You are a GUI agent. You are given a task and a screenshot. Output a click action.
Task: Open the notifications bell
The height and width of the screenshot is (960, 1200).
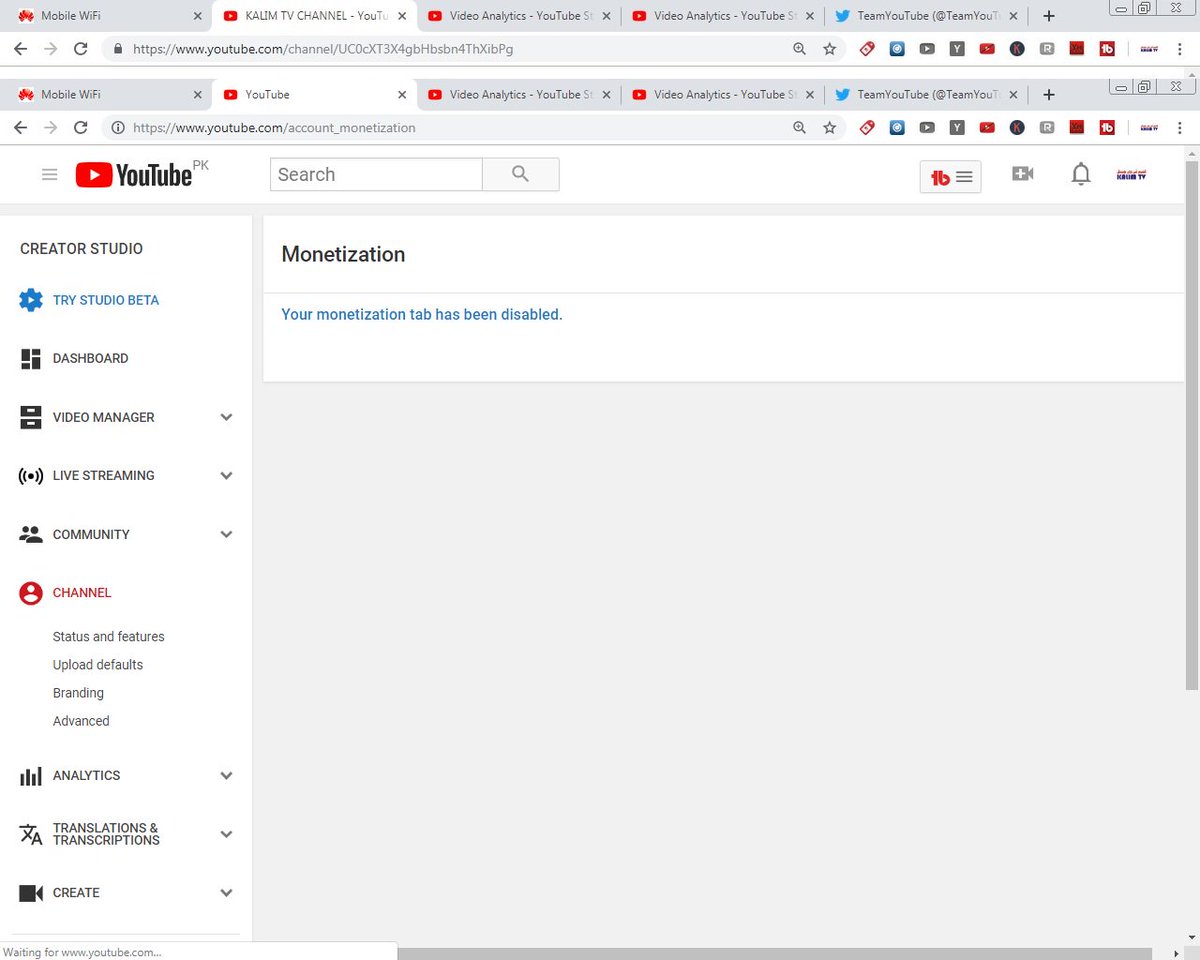coord(1080,175)
